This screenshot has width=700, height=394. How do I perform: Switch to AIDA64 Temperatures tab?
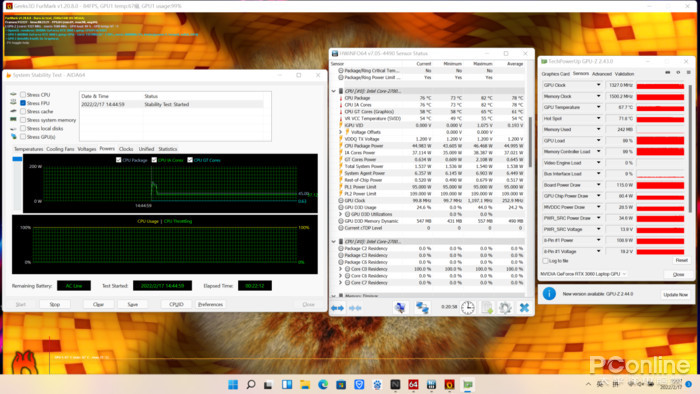click(x=29, y=149)
